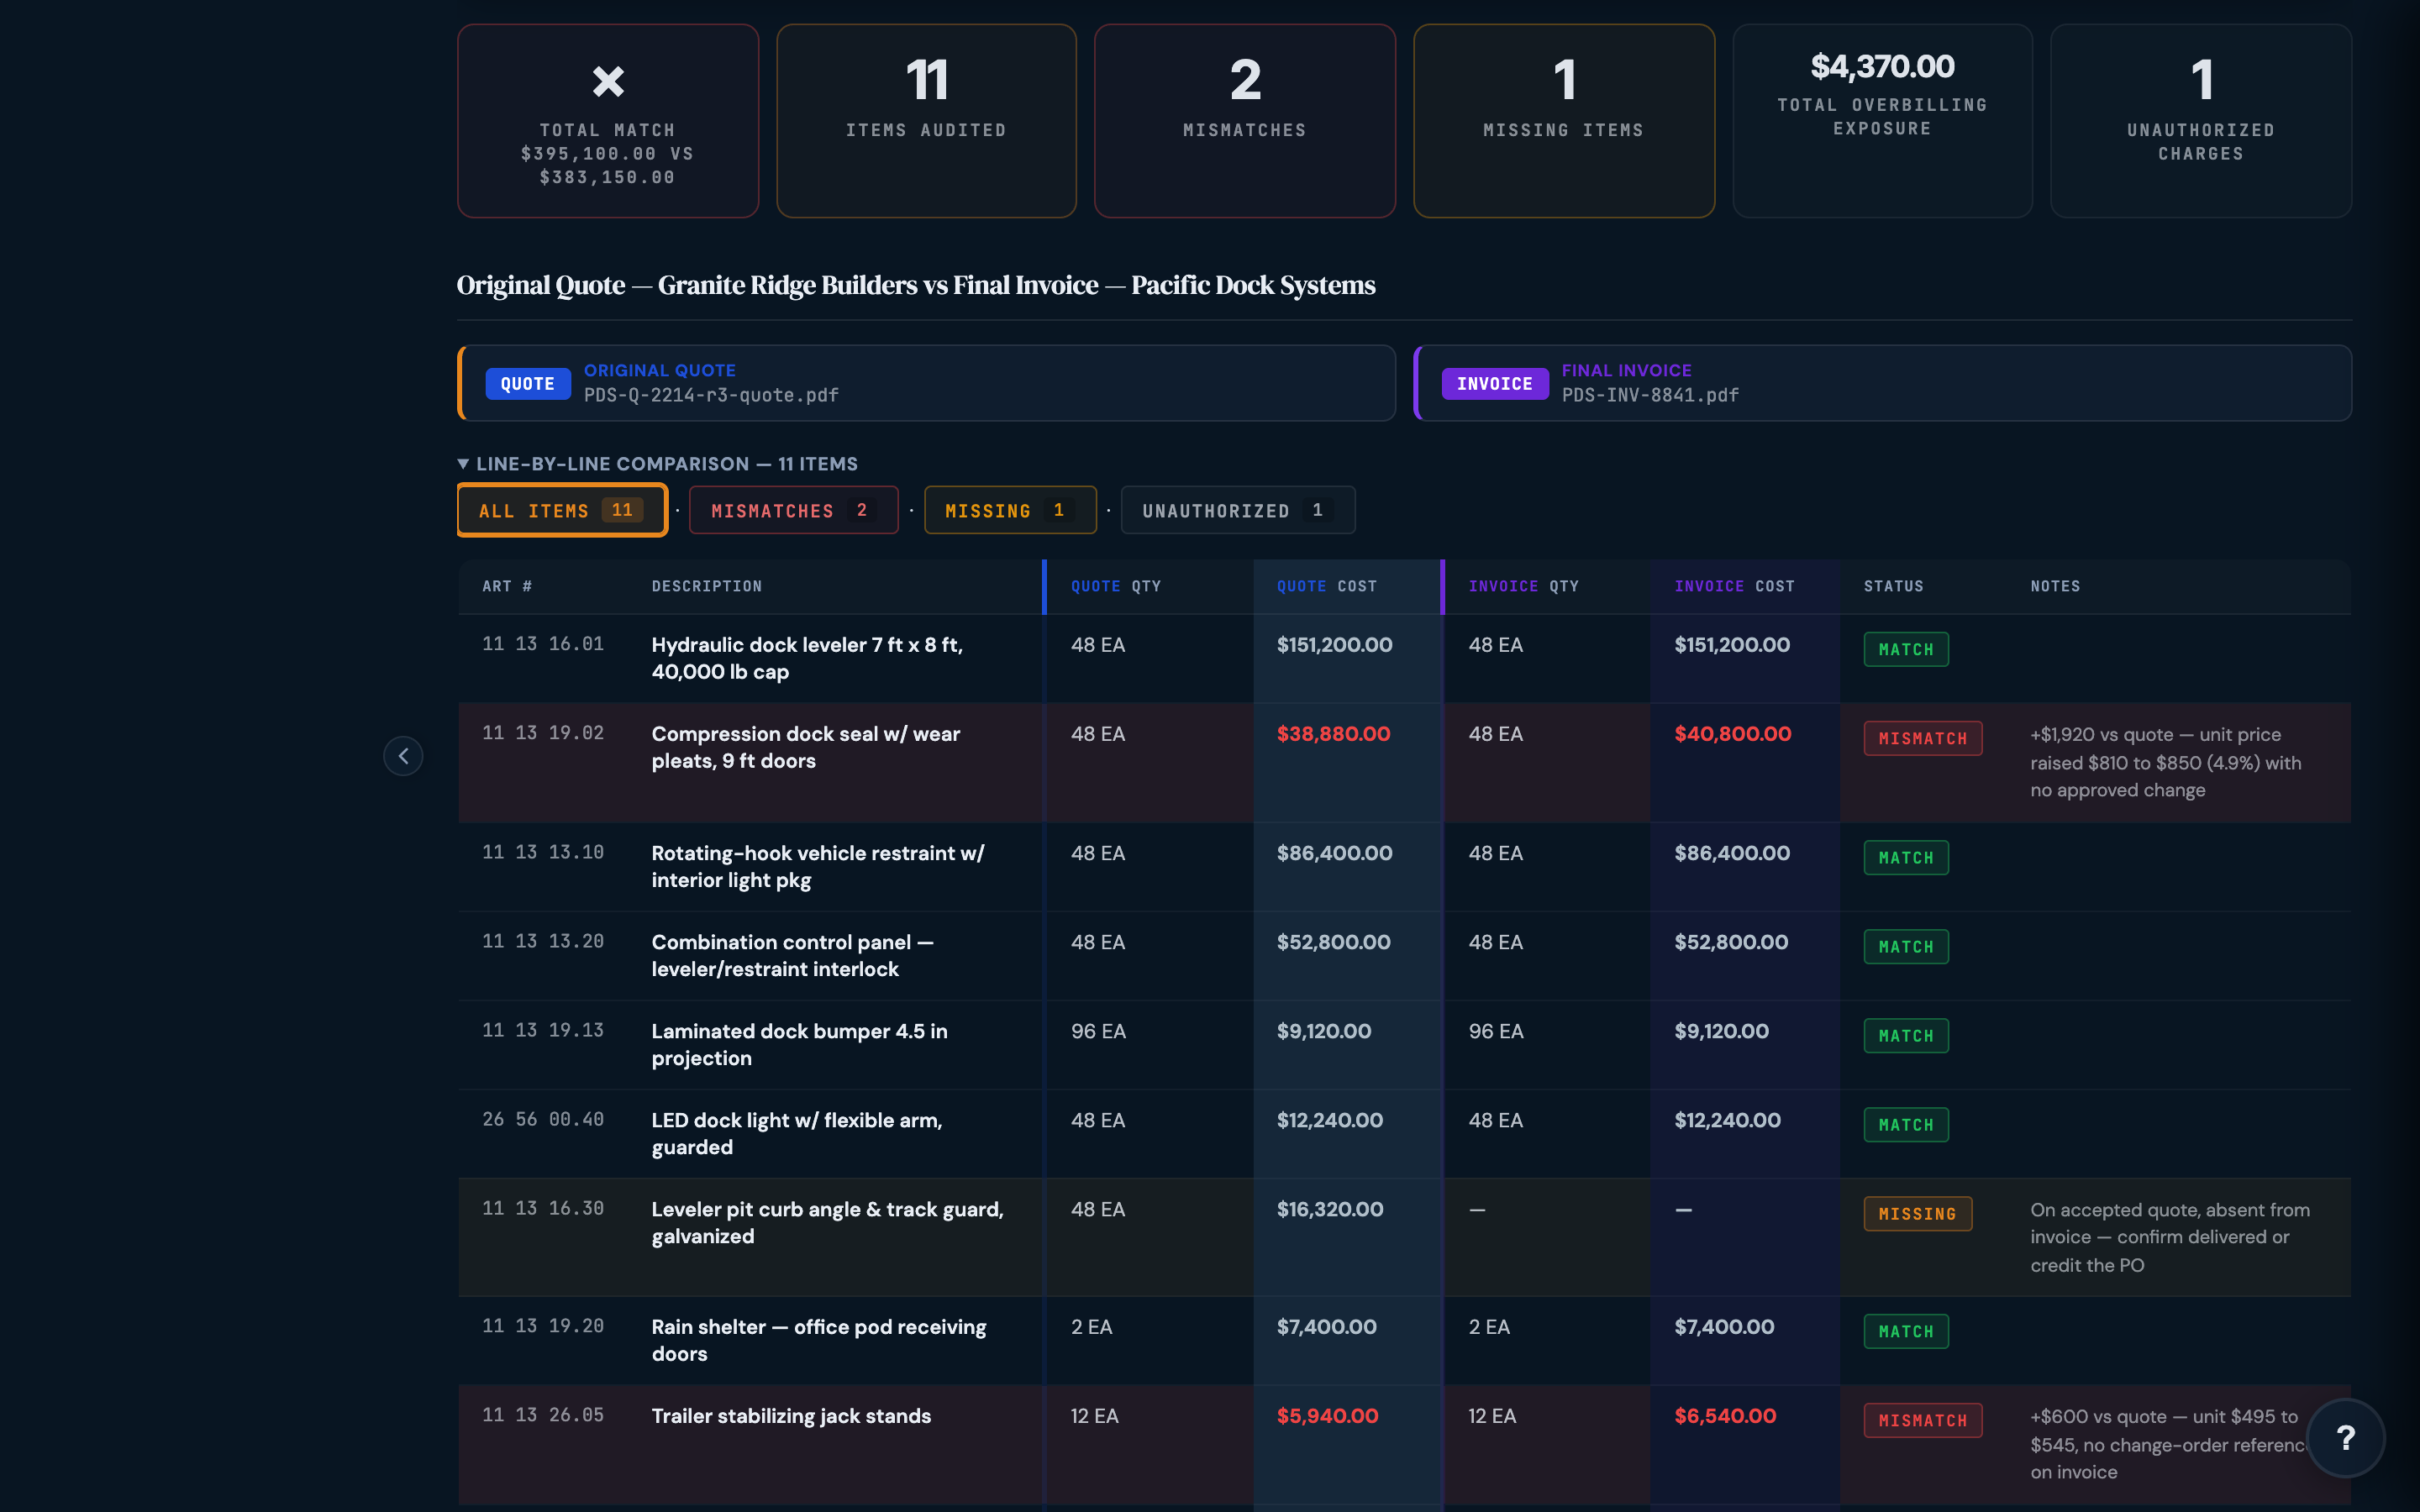Click the Invoice Qty column header

(1524, 587)
